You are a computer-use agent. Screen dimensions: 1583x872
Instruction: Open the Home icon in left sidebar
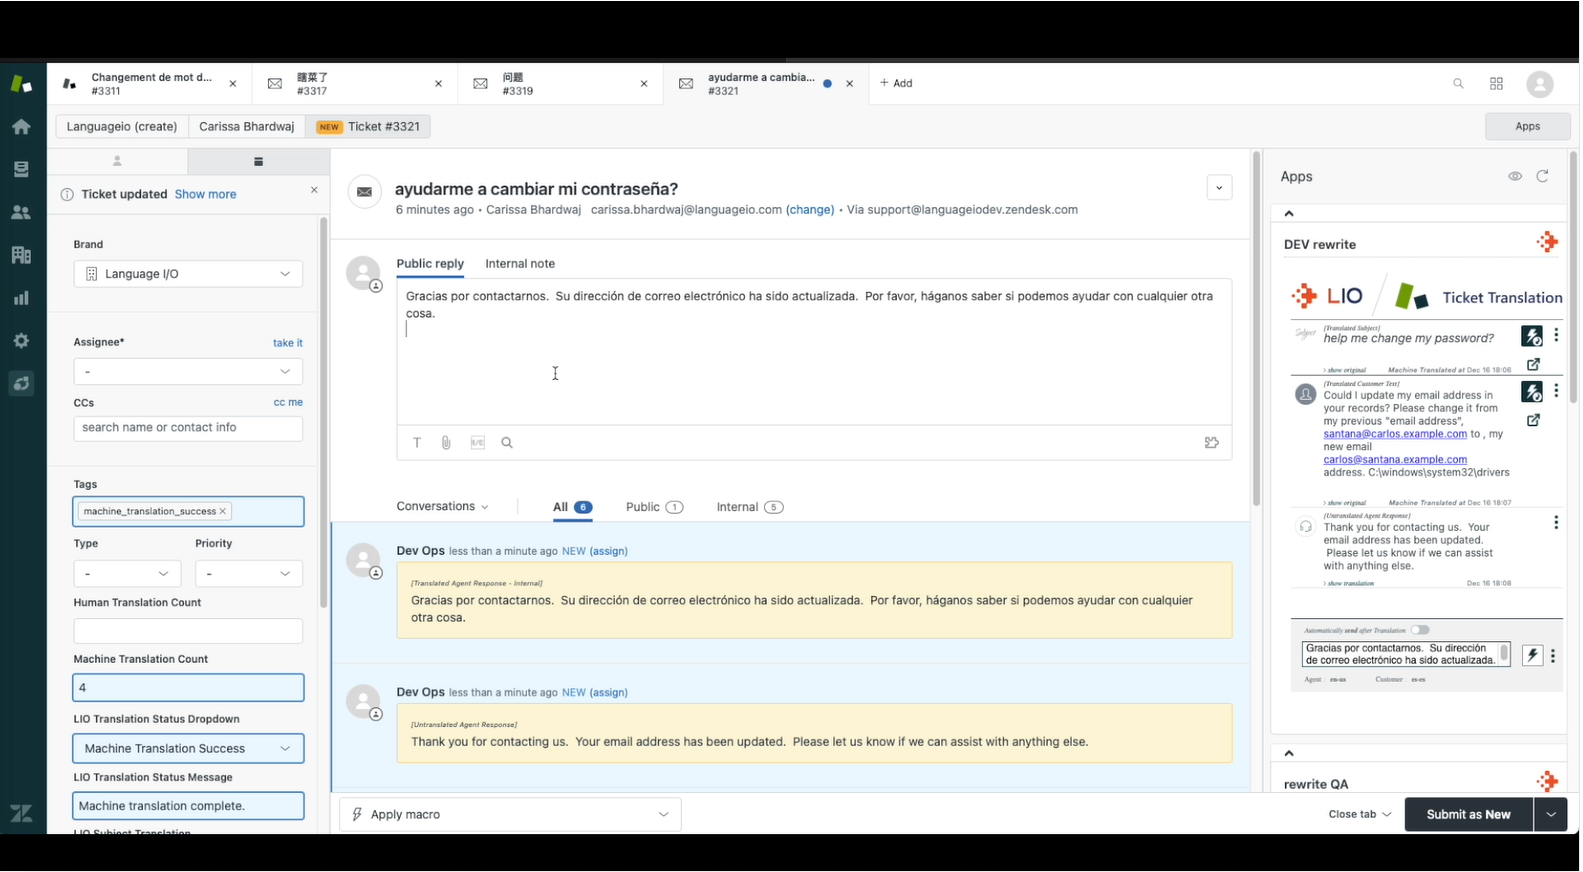[x=21, y=127]
